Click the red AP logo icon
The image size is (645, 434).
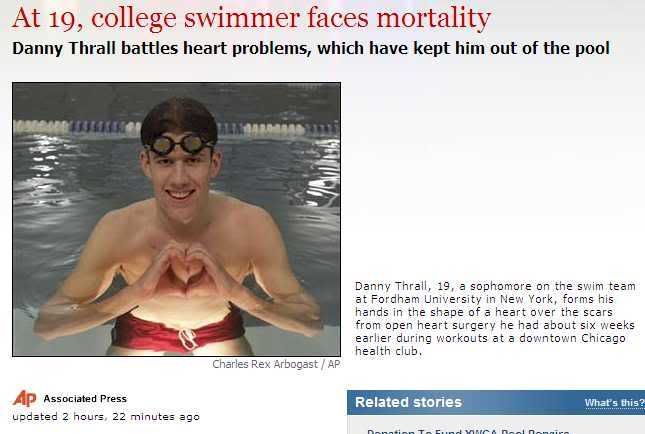coord(24,398)
